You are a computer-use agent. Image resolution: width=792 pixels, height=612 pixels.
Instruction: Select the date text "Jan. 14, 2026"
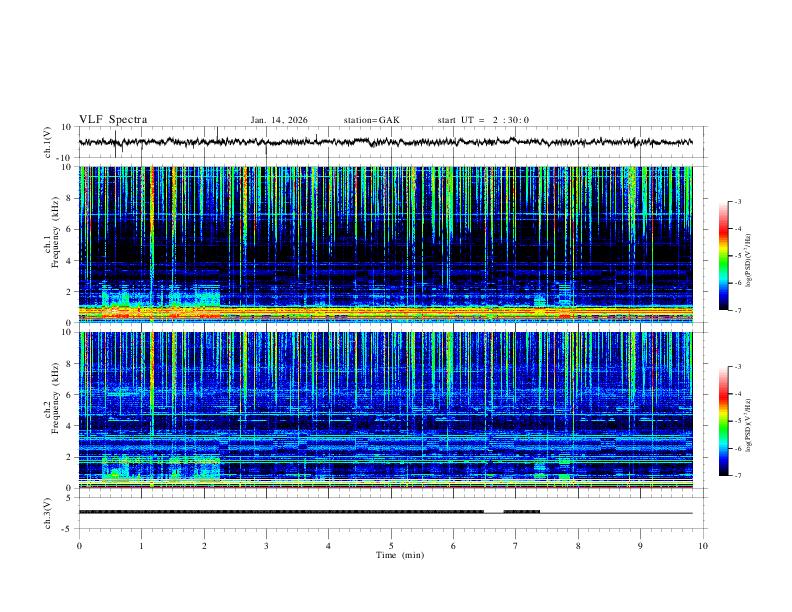pyautogui.click(x=279, y=120)
